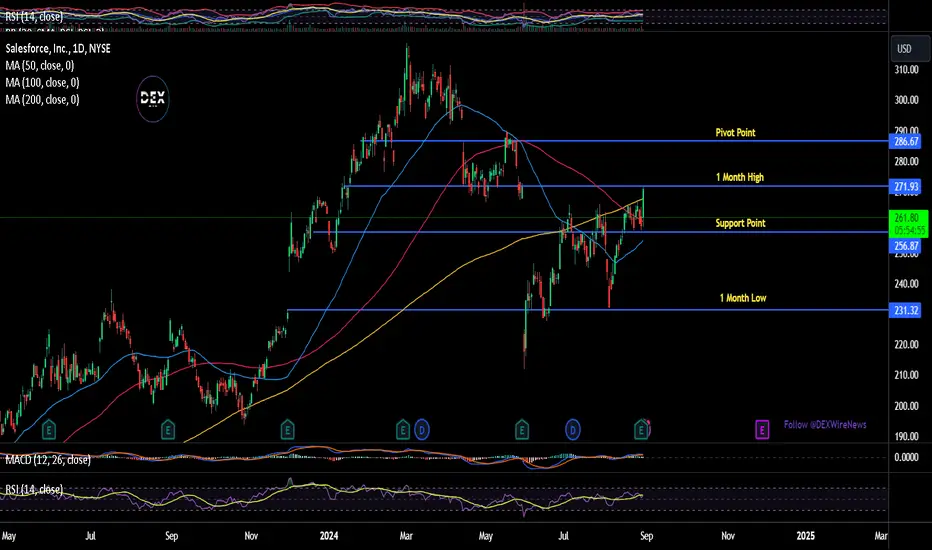Image resolution: width=932 pixels, height=550 pixels.
Task: Click the earnings E marker for late November 2023
Action: [287, 429]
